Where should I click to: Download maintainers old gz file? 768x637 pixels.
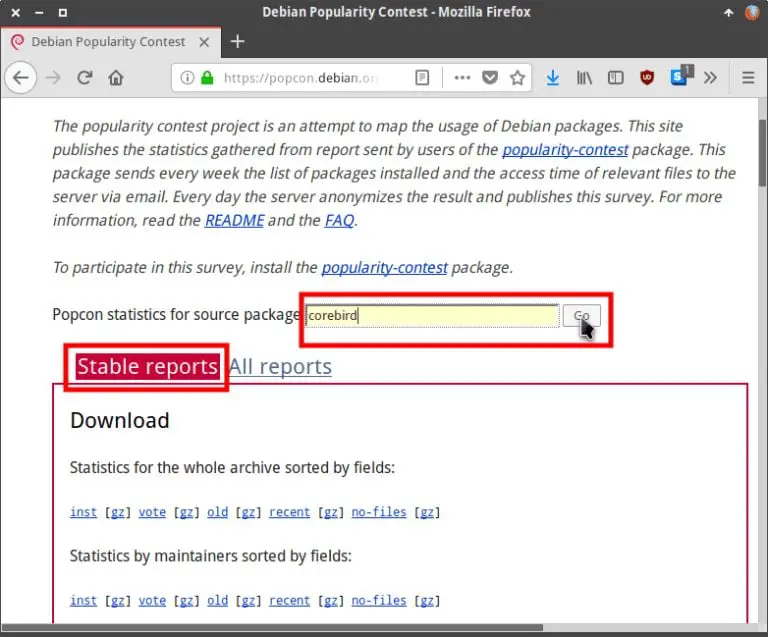248,601
